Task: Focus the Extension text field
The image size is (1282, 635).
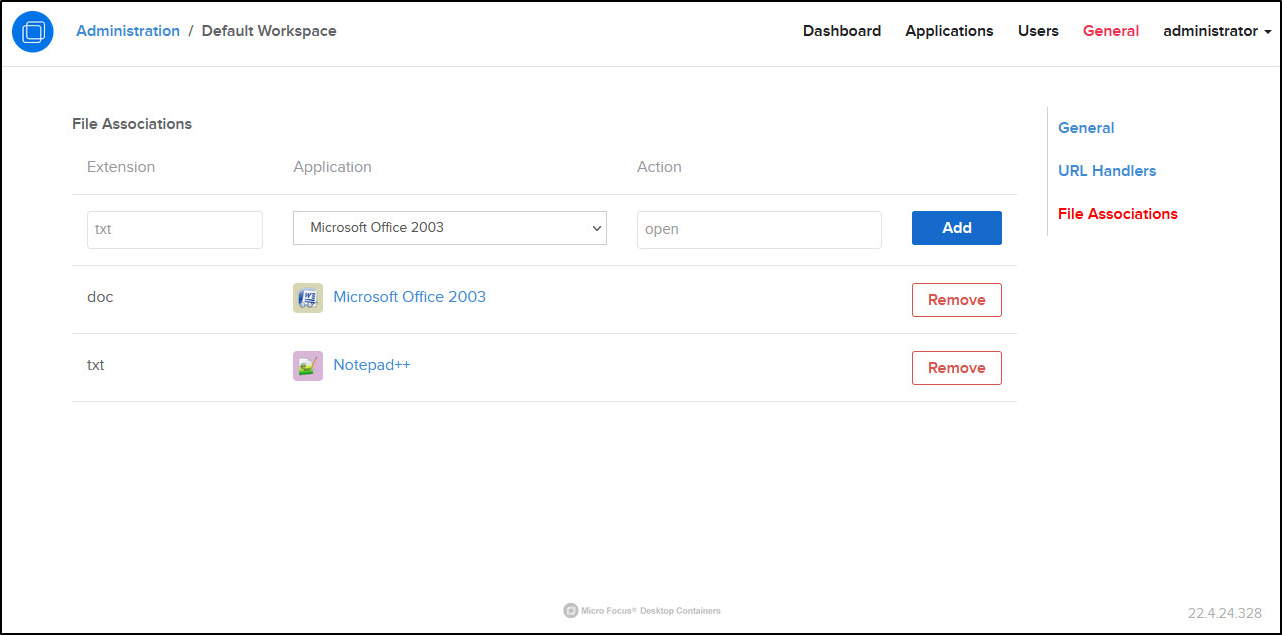Action: 175,229
